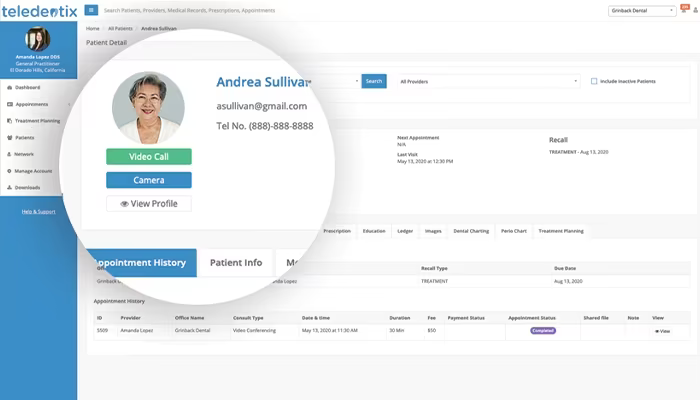Click the '30 Min' duration cell
The image size is (700, 400).
click(396, 330)
